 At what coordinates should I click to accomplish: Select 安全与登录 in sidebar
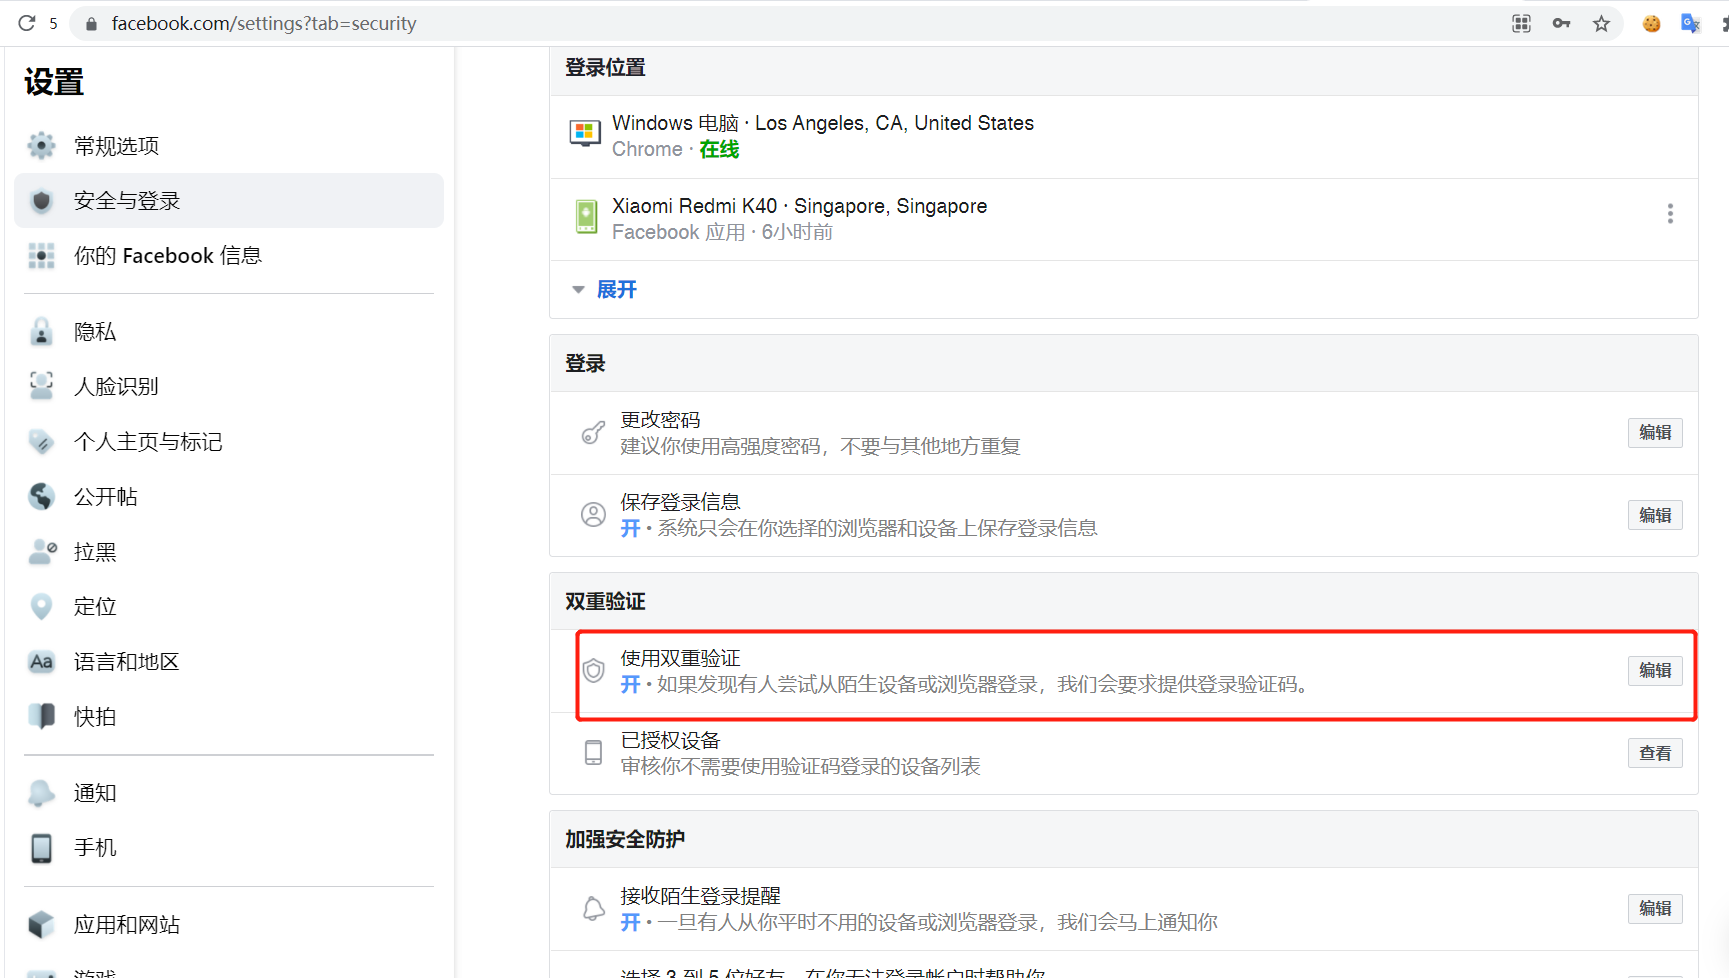click(x=229, y=201)
